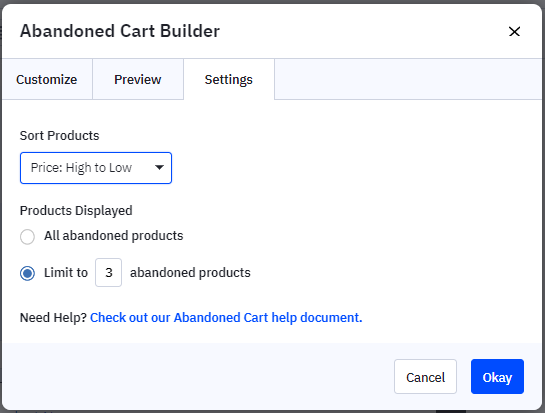
Task: Click the 'All abandoned products' label text
Action: click(113, 236)
